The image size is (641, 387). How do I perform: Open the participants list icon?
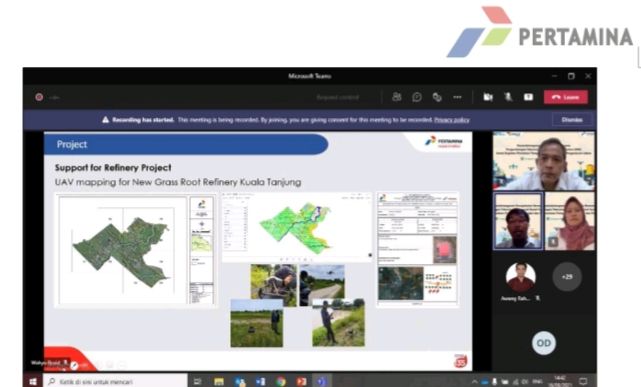(x=397, y=97)
